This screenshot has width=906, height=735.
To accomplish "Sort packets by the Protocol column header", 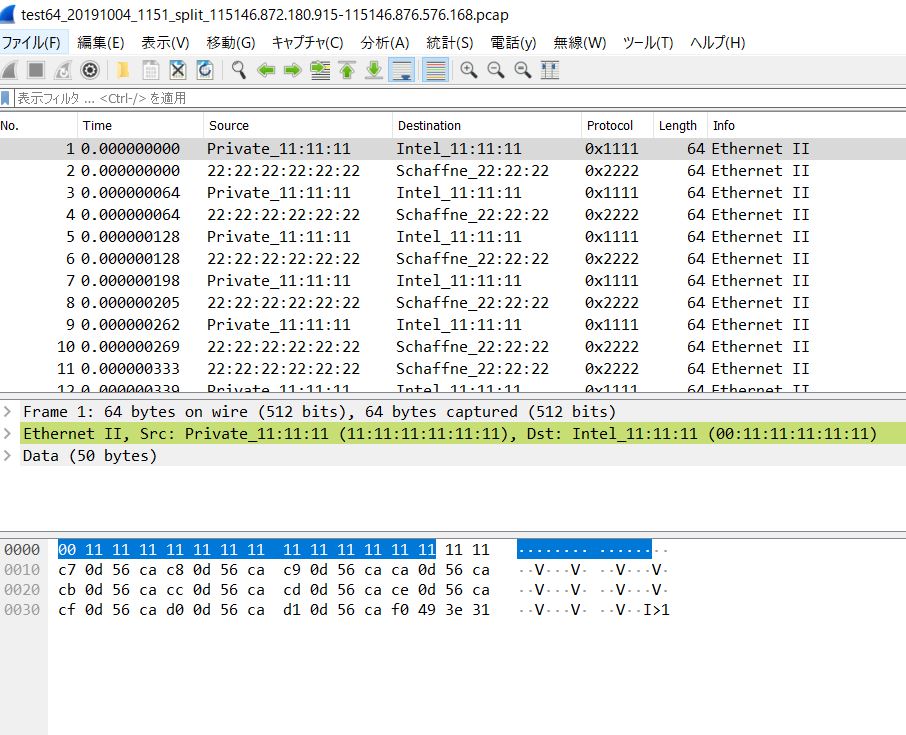I will pyautogui.click(x=610, y=126).
